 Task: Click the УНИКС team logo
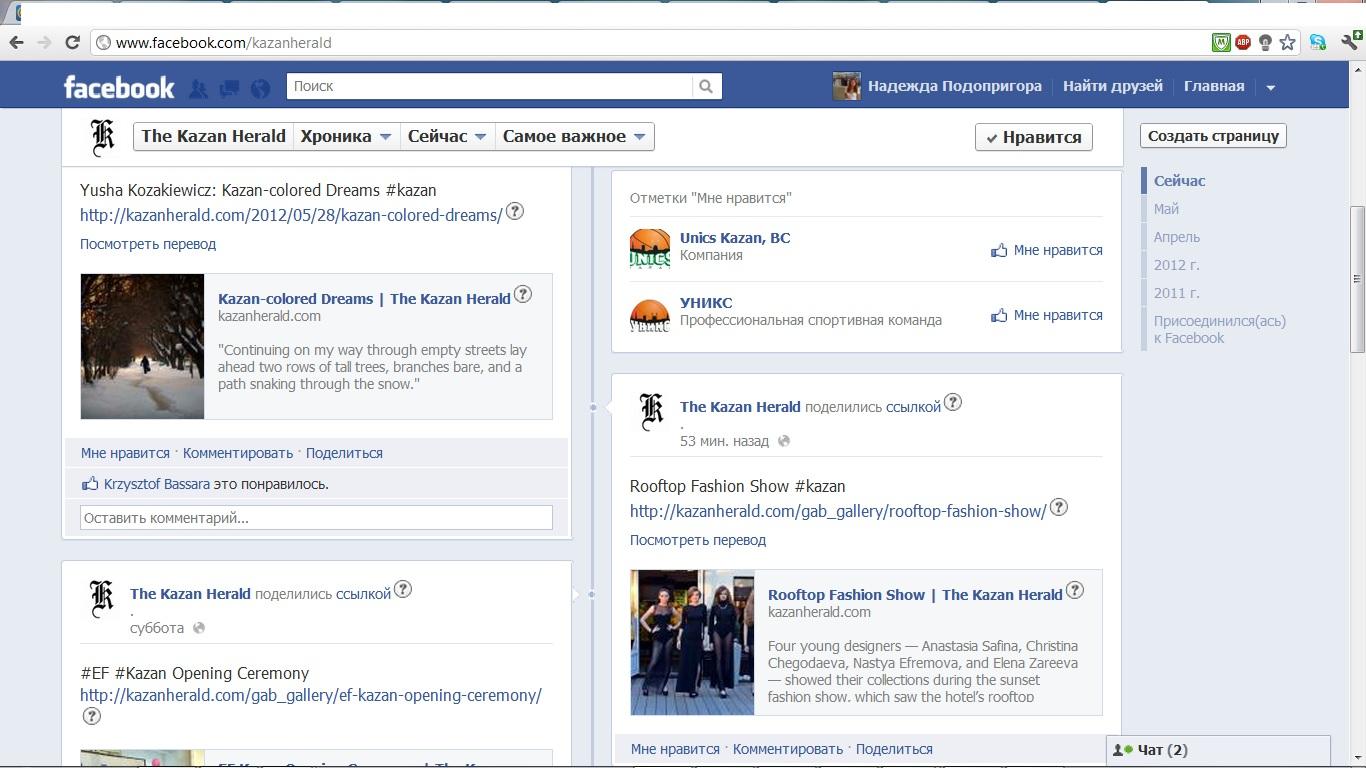pos(650,313)
